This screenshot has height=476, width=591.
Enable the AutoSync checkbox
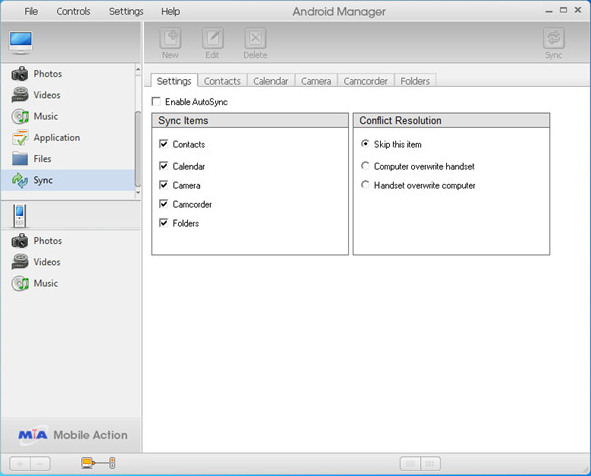(156, 101)
